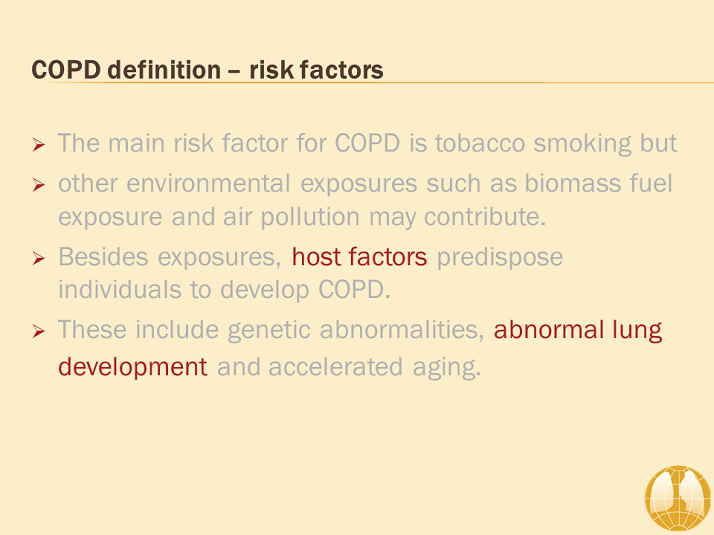The width and height of the screenshot is (714, 535).
Task: Click the first red arrow bullet
Action: pyautogui.click(x=39, y=145)
